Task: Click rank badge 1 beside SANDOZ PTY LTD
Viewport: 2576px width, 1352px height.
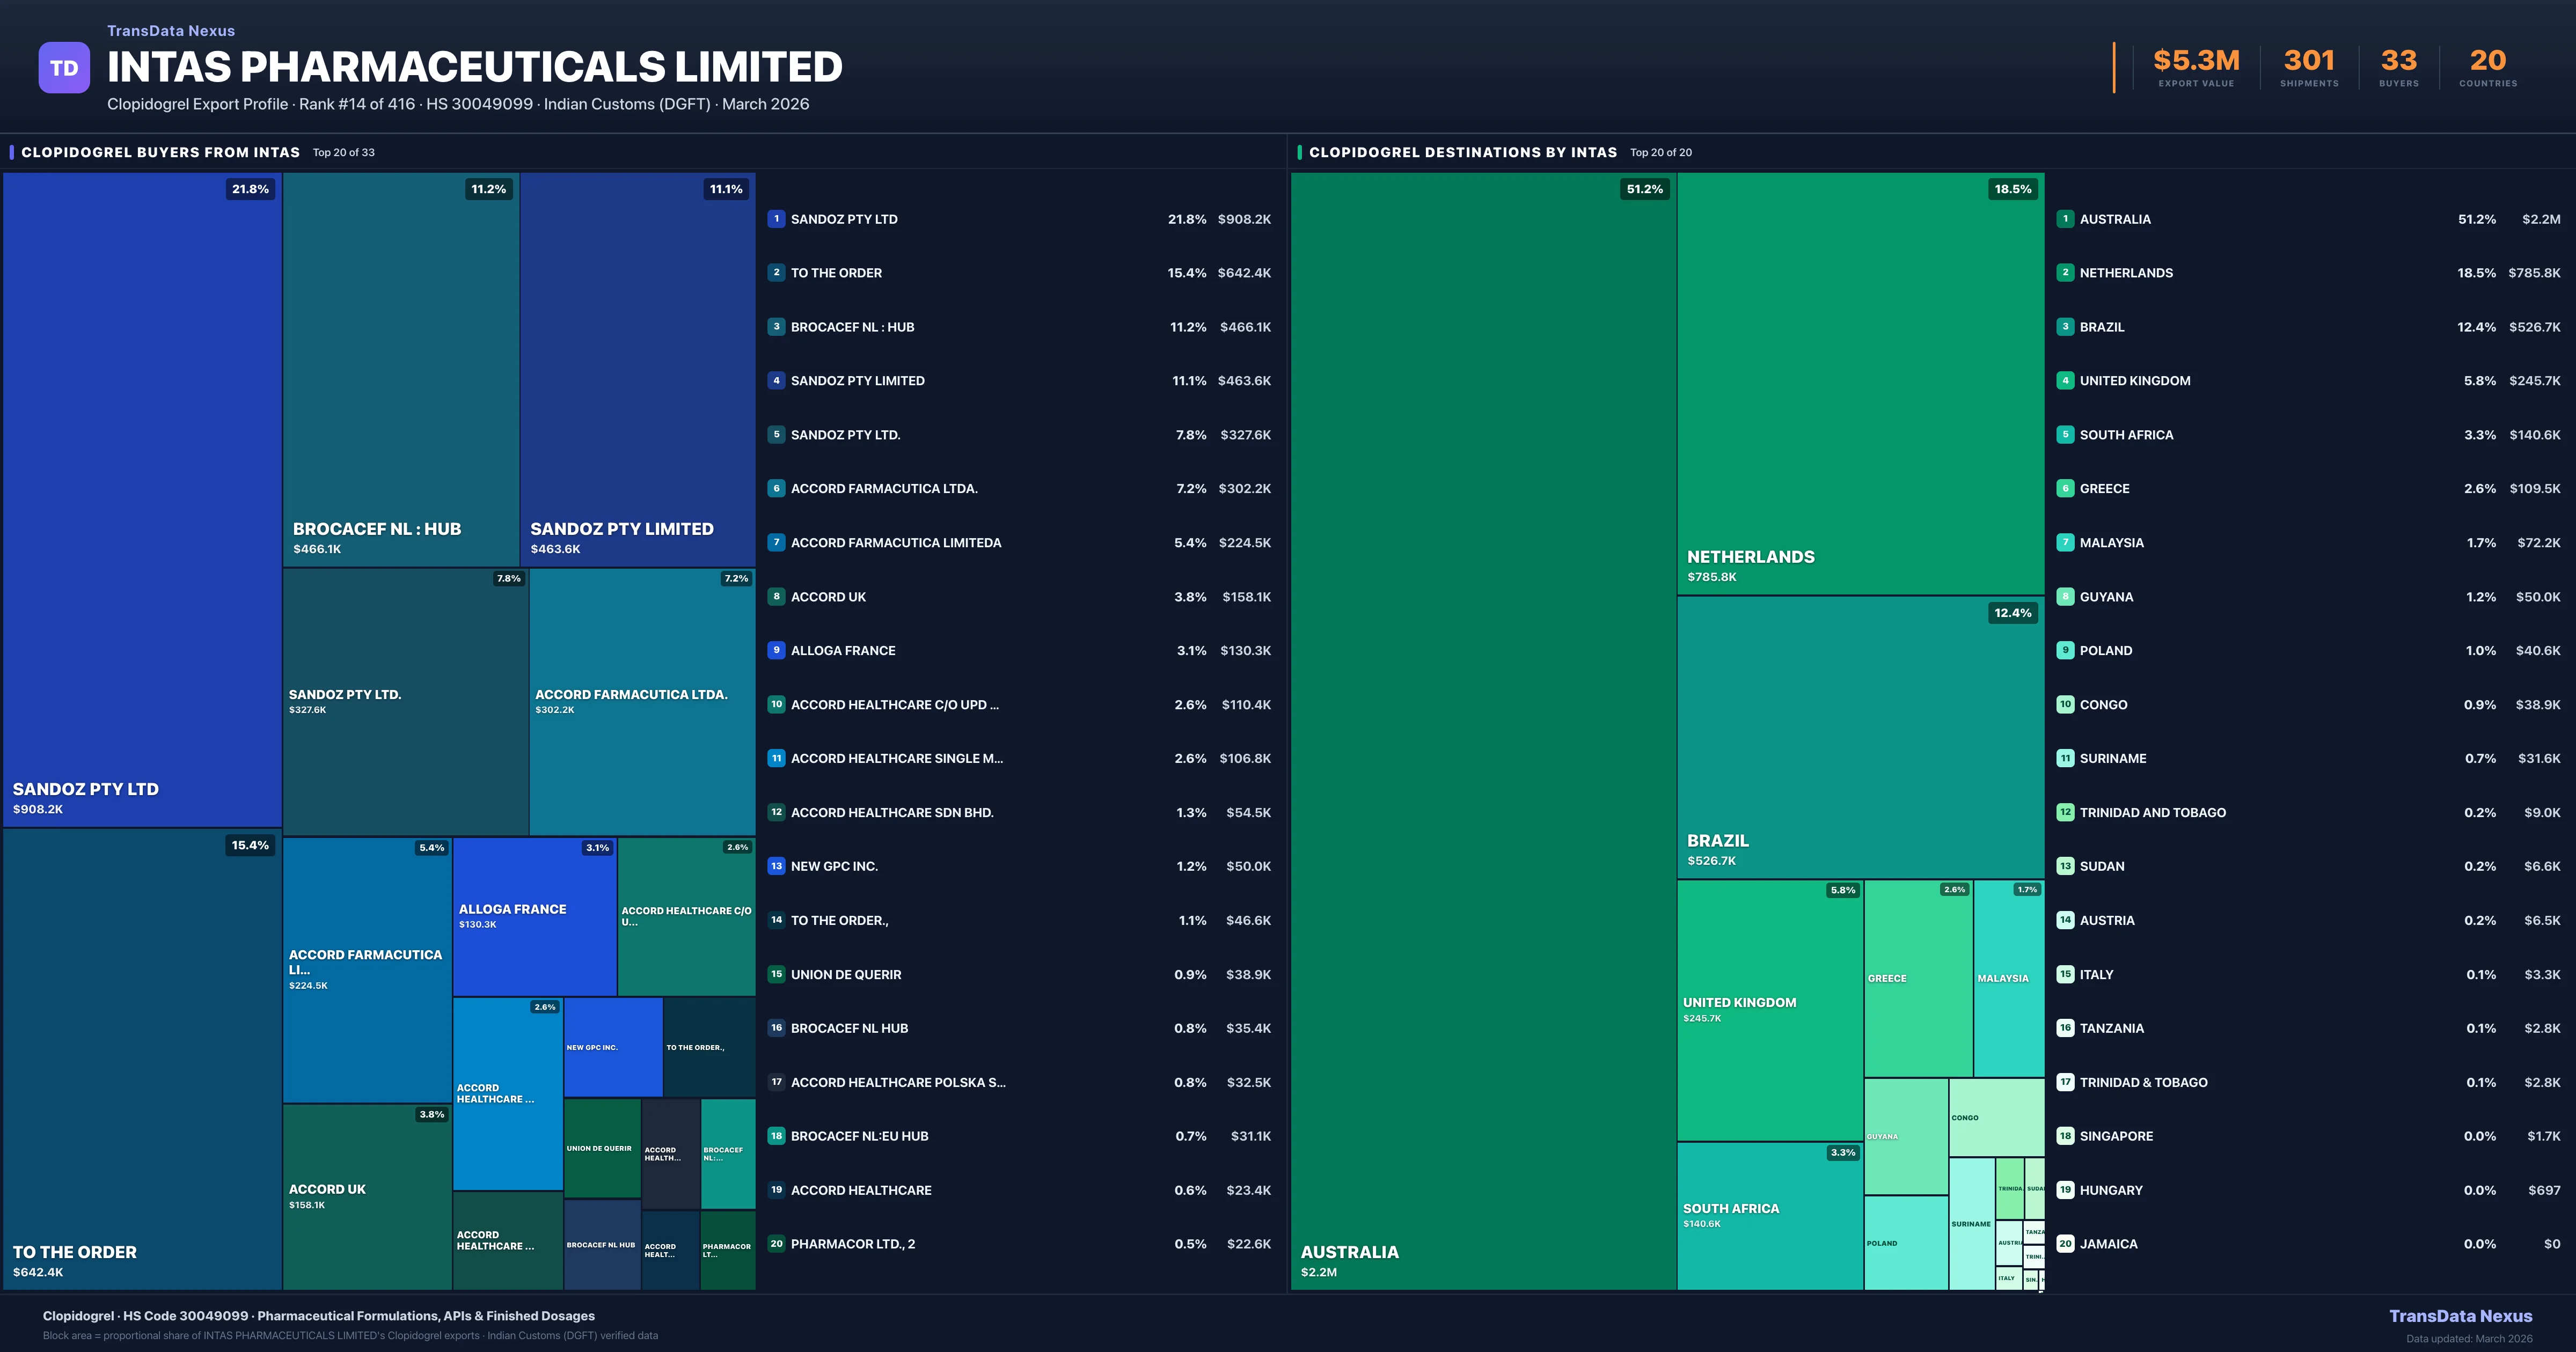Action: (776, 219)
